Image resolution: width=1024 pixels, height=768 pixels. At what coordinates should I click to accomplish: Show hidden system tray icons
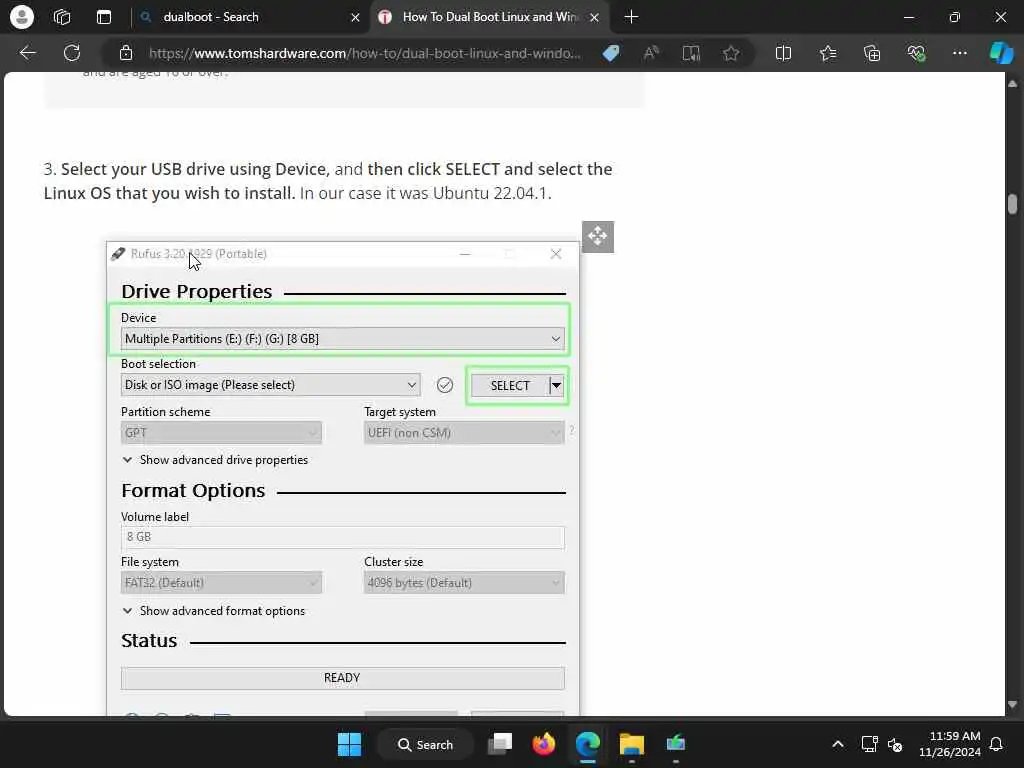838,744
